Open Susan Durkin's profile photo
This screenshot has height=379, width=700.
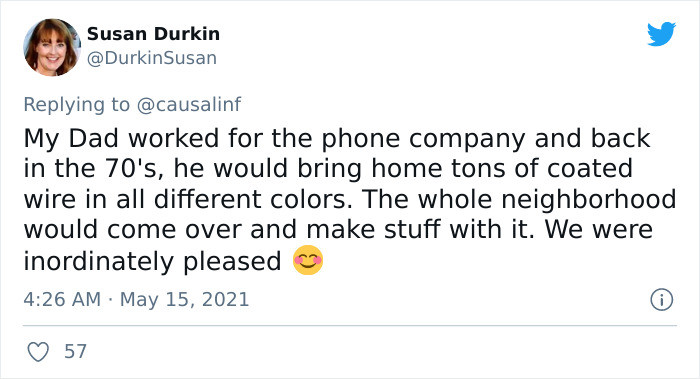point(52,47)
